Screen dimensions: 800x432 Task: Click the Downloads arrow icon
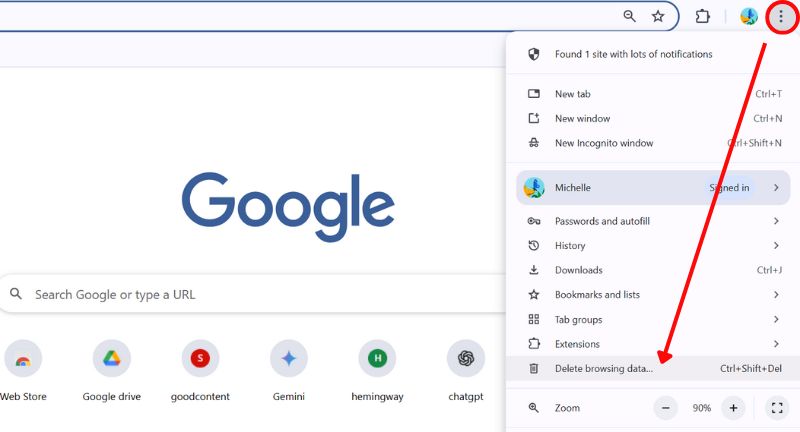pyautogui.click(x=534, y=270)
